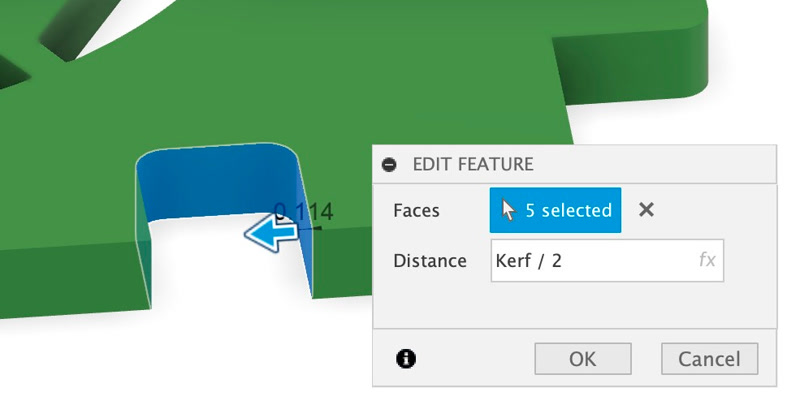800x405 pixels.
Task: Click the 0.114 dimension value label
Action: (304, 211)
